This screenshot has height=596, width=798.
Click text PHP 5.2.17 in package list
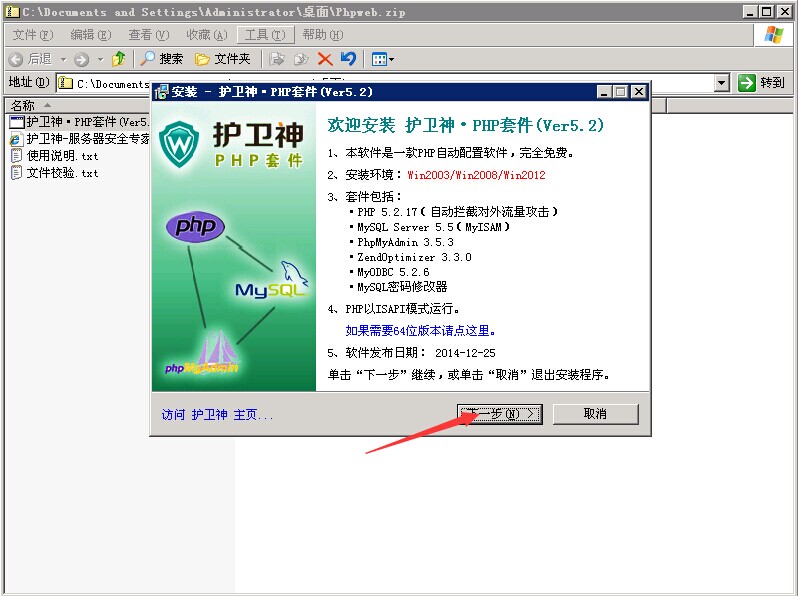[387, 212]
